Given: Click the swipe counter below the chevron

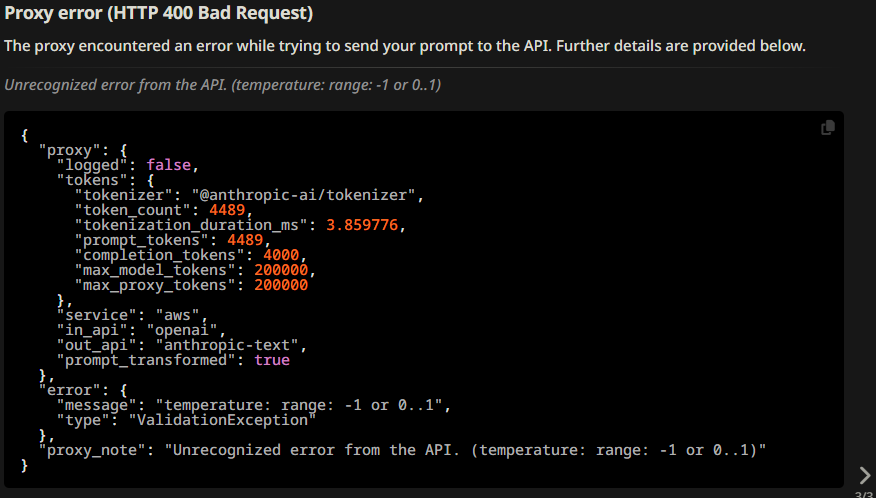Looking at the screenshot, I should click(865, 495).
